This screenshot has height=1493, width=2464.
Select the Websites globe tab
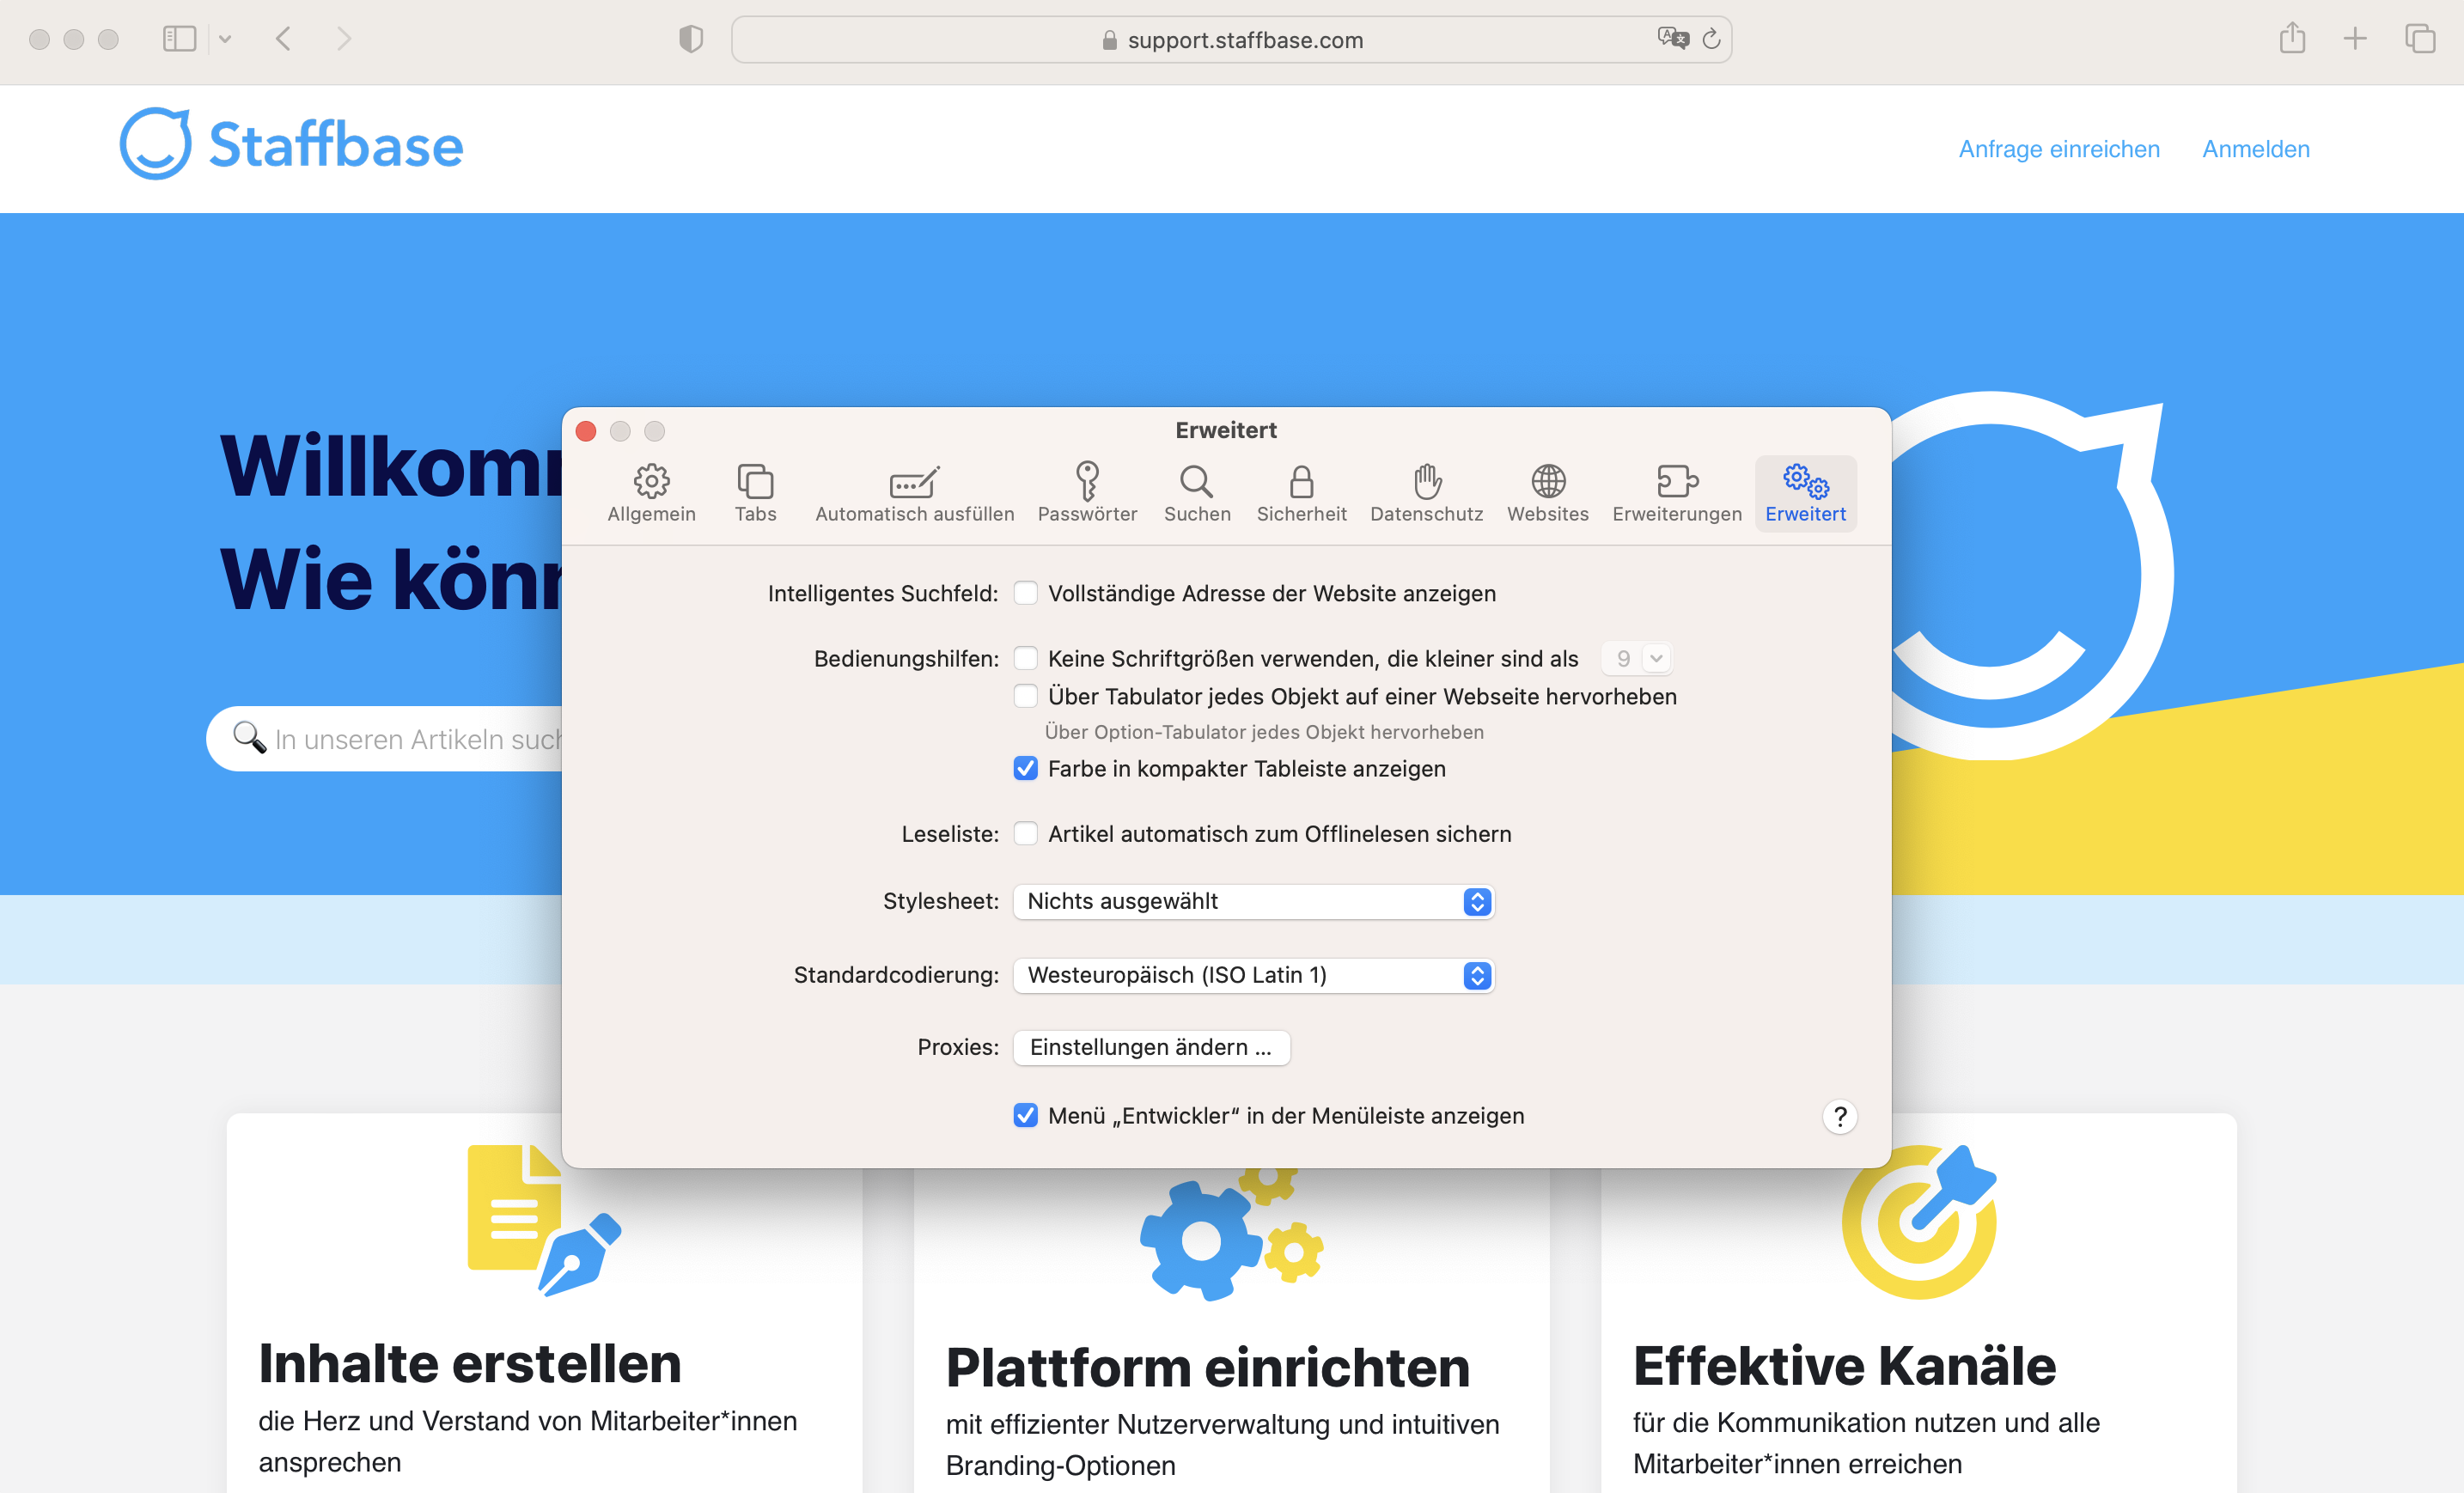coord(1547,493)
